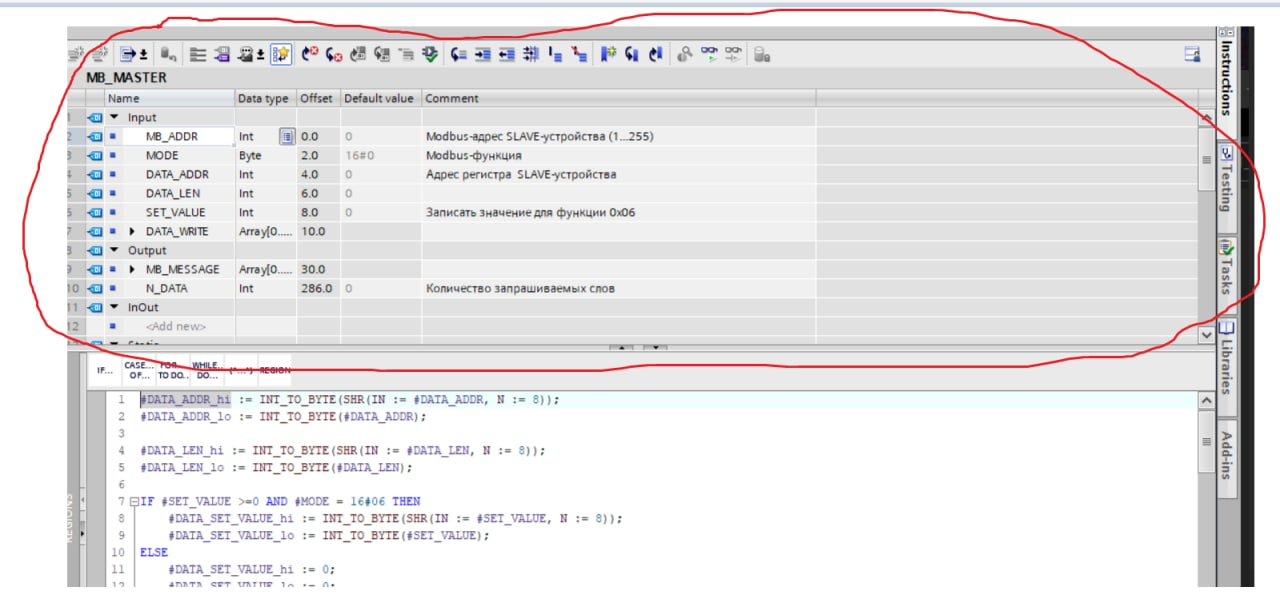This screenshot has width=1280, height=607.
Task: Open the Testing side tab
Action: [x=1227, y=180]
